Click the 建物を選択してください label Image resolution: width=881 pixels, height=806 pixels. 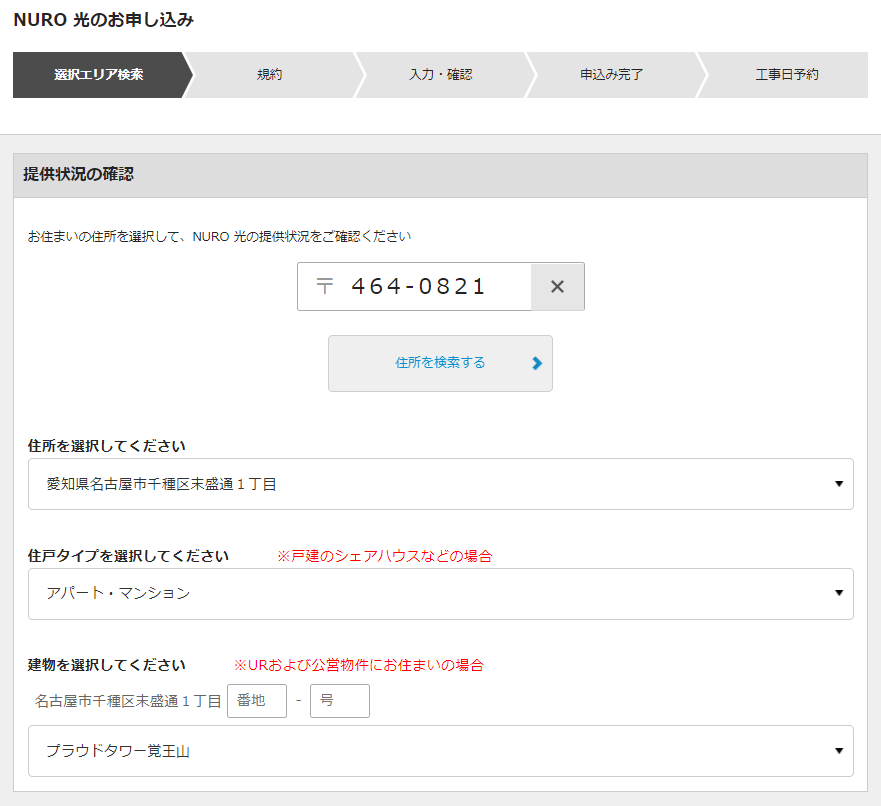(107, 665)
